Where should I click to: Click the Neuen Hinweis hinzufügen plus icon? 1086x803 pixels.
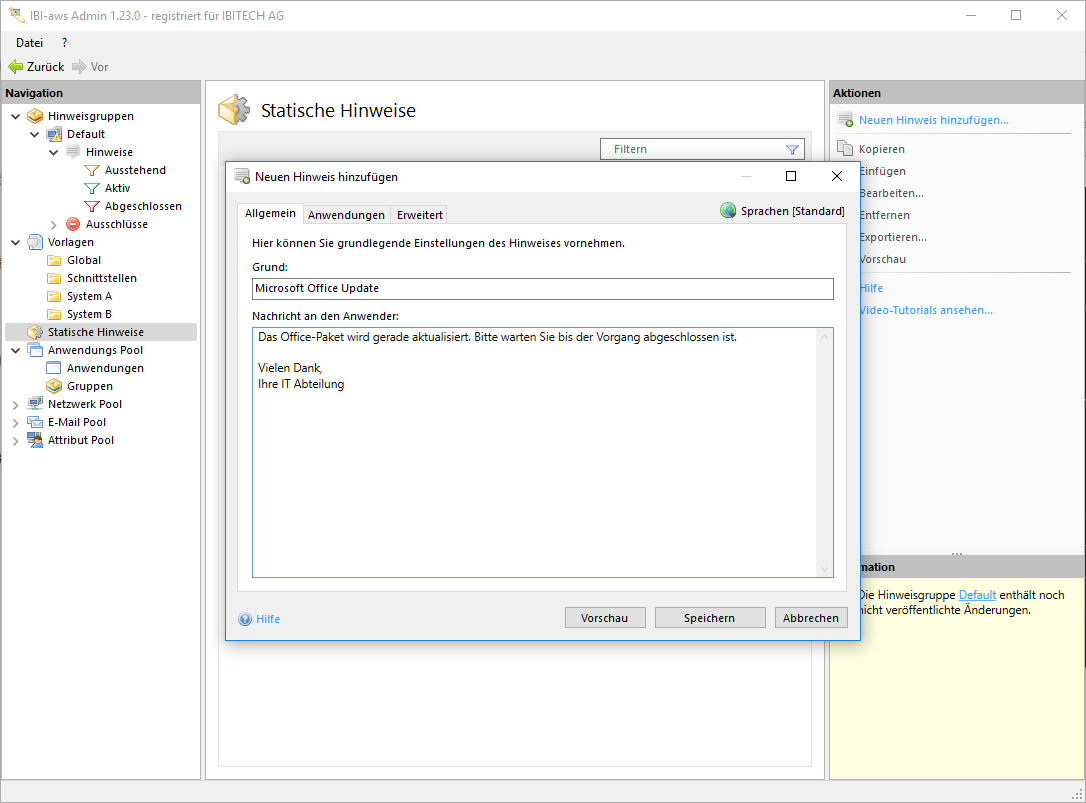point(845,120)
